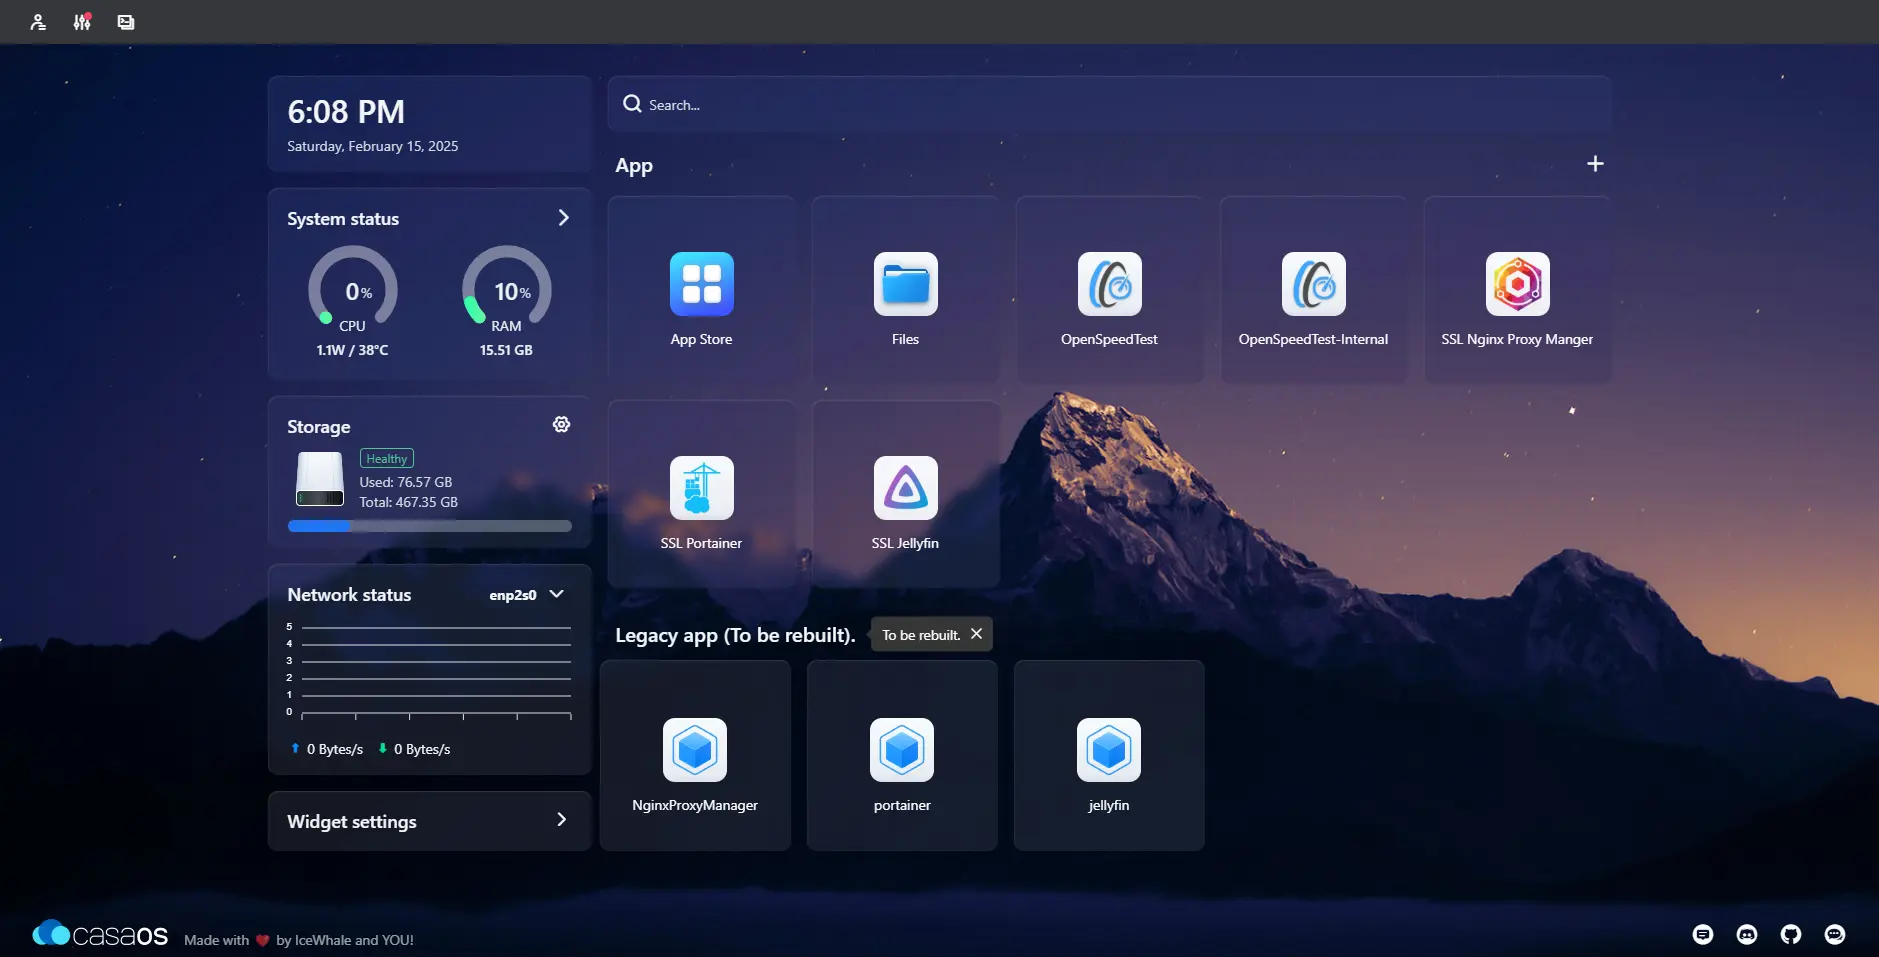Launch OpenSpeedTest app
Image resolution: width=1879 pixels, height=957 pixels.
(1109, 284)
